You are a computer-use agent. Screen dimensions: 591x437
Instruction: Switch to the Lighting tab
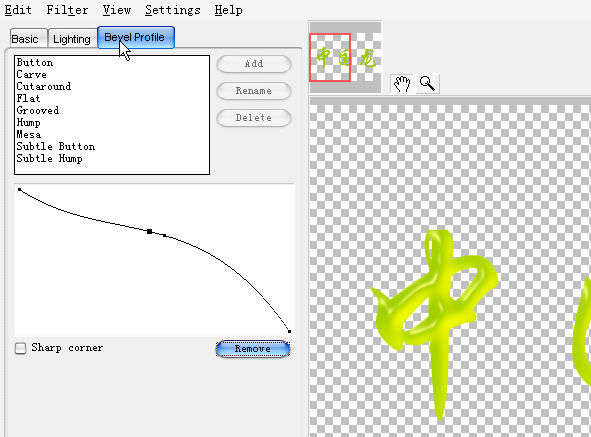click(72, 38)
